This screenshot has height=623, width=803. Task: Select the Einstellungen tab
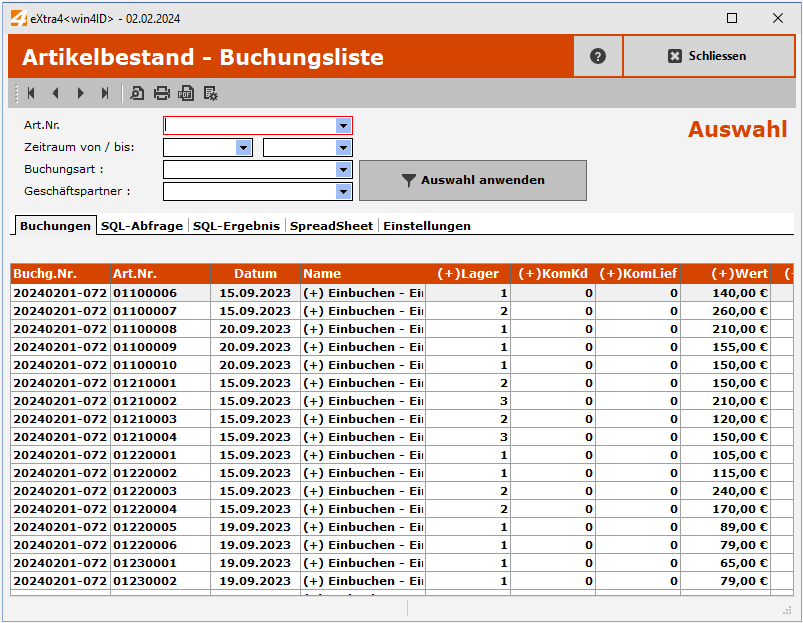tap(427, 226)
